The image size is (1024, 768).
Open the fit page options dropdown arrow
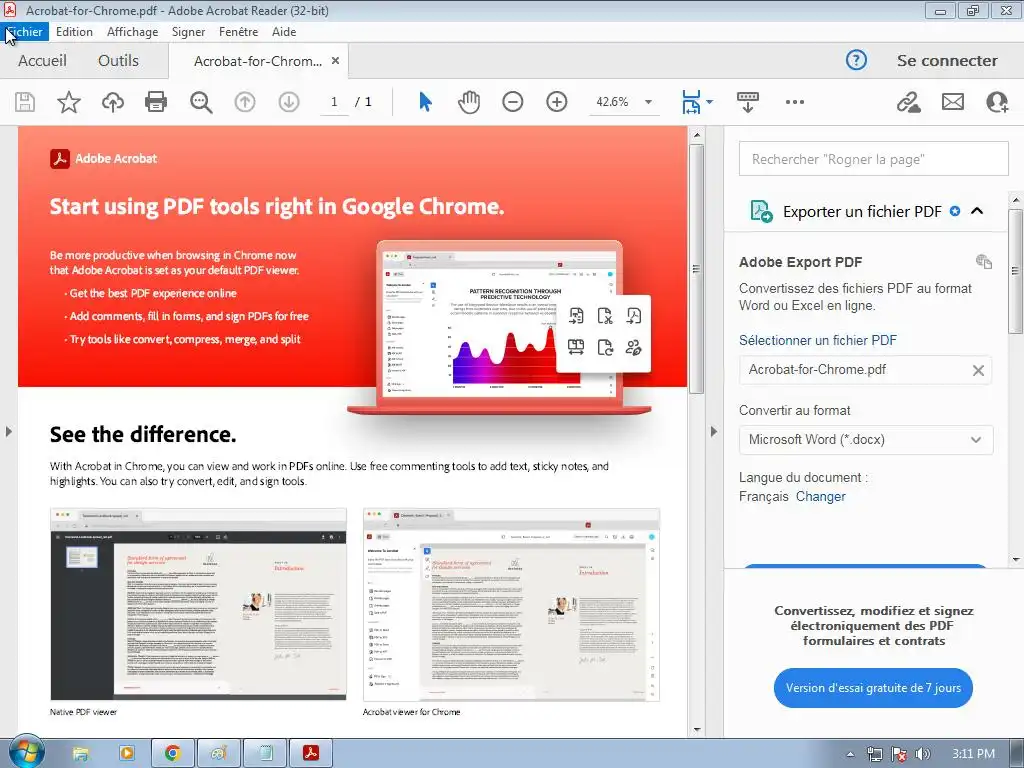pyautogui.click(x=710, y=102)
